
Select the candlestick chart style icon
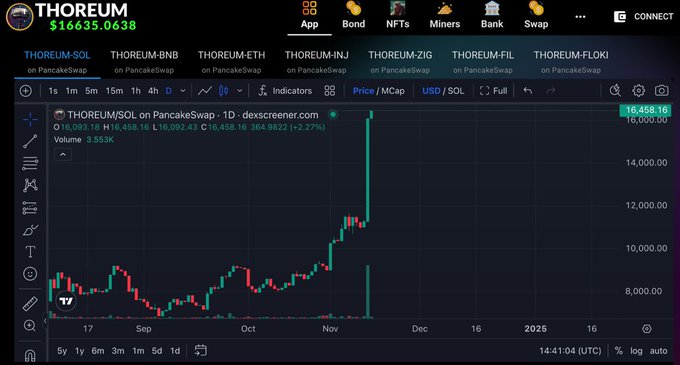pos(223,91)
